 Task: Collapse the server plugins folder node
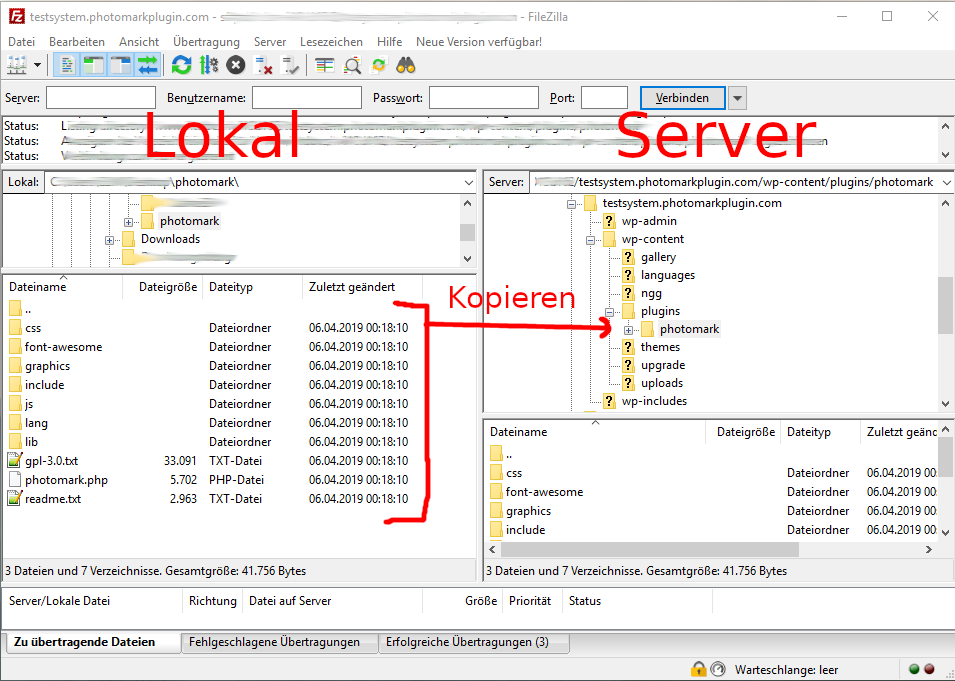(x=610, y=312)
